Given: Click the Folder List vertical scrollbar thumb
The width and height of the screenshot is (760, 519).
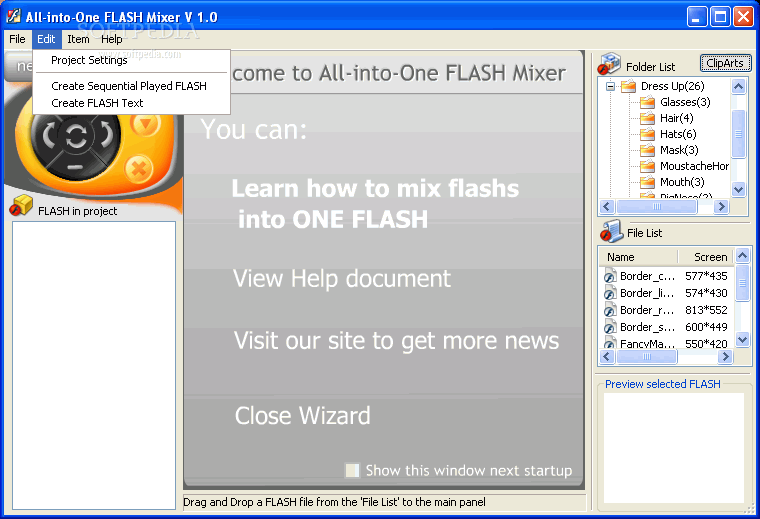Looking at the screenshot, I should coord(738,134).
